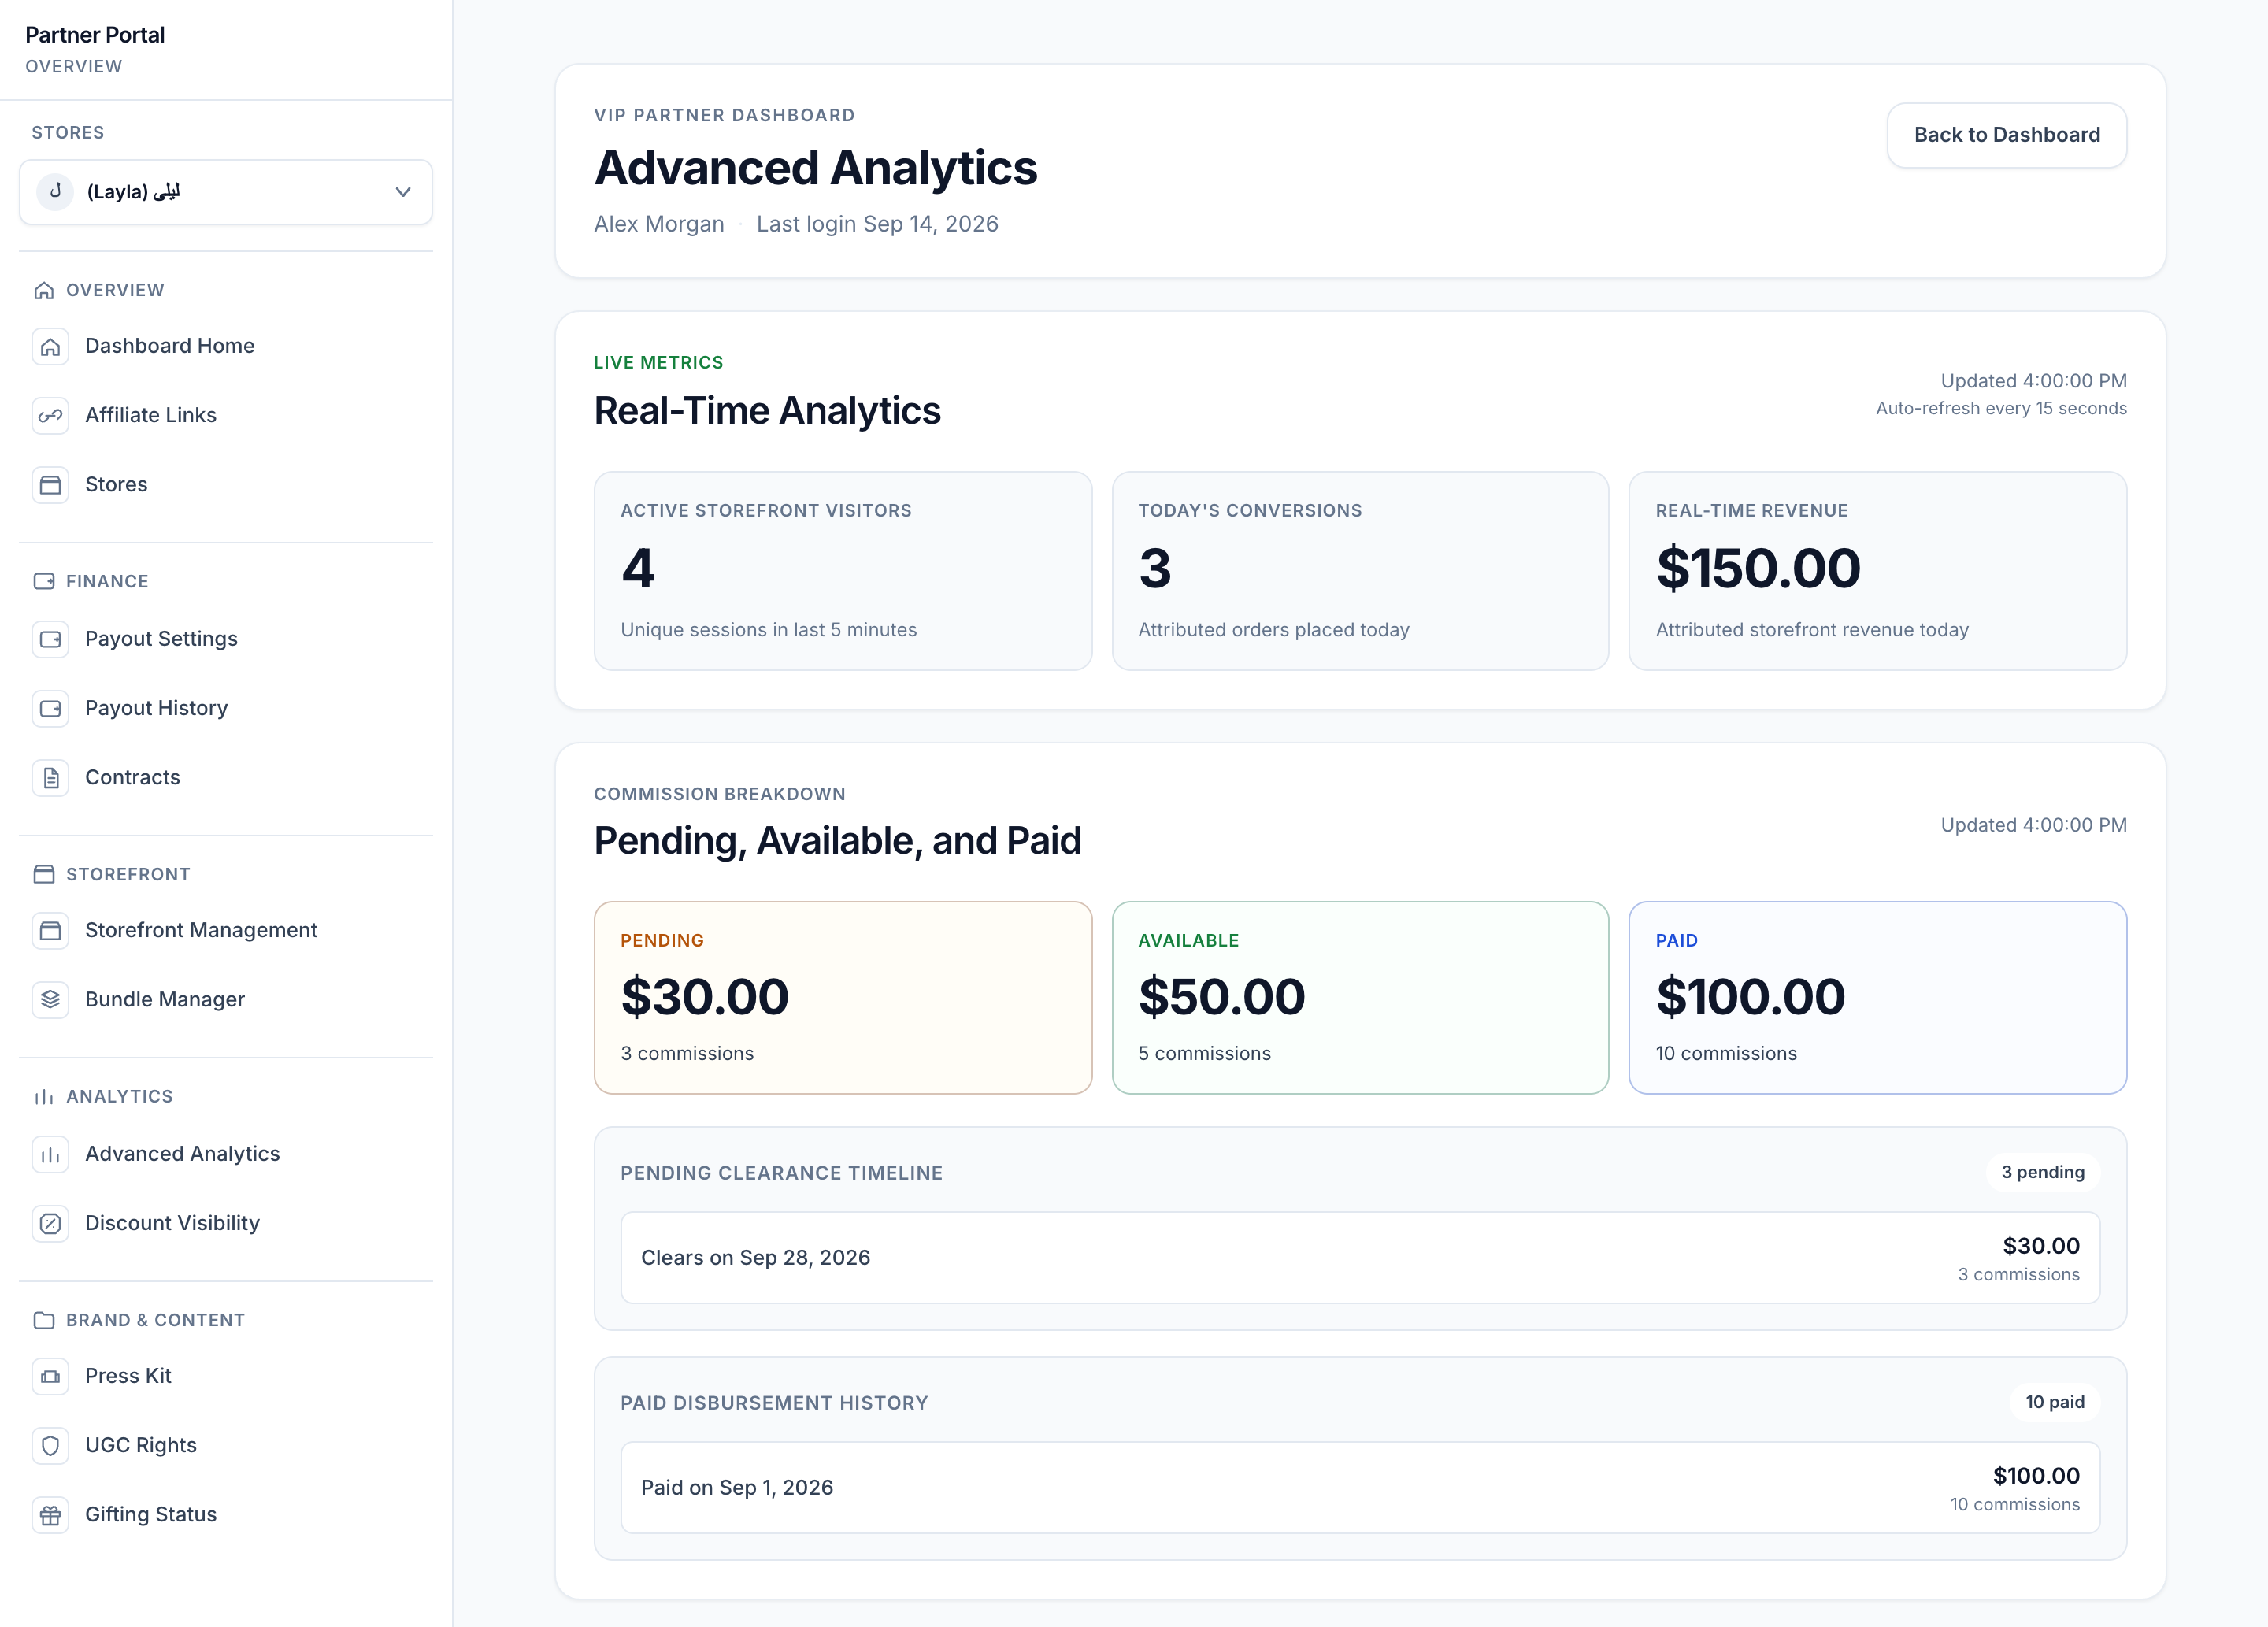Click the Payout History wallet icon

(x=50, y=709)
